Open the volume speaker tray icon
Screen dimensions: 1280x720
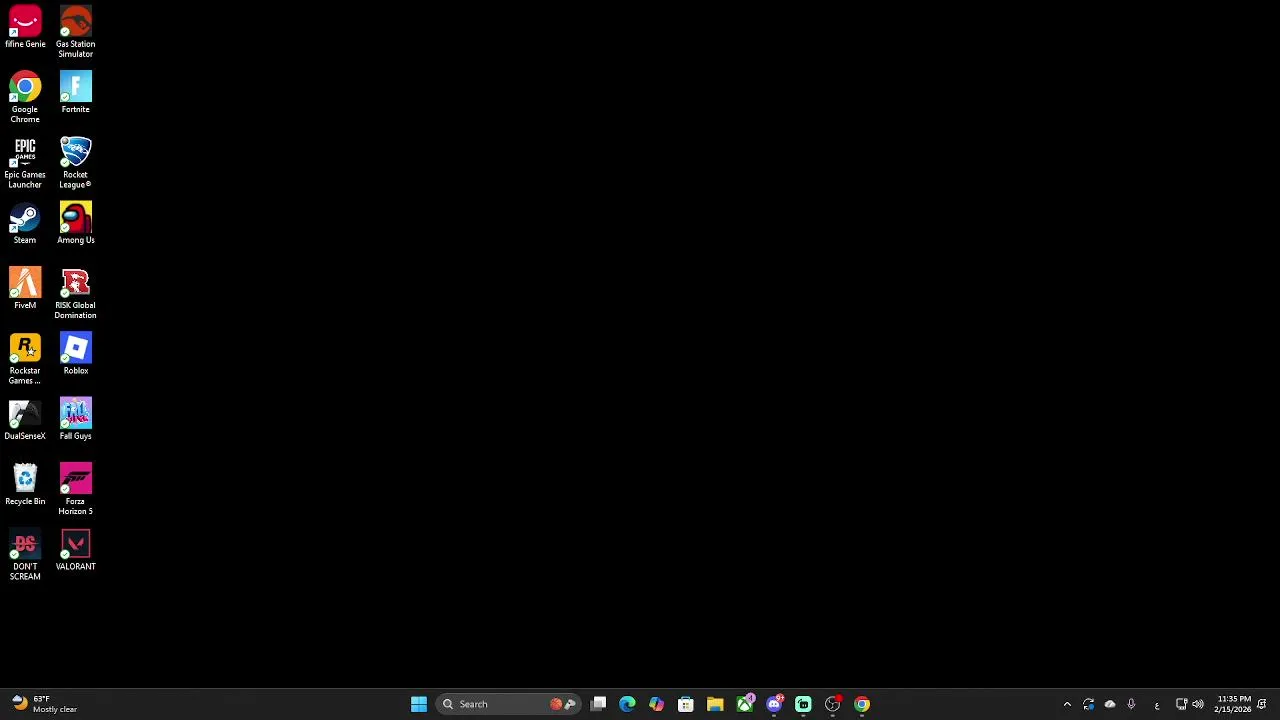click(1198, 704)
